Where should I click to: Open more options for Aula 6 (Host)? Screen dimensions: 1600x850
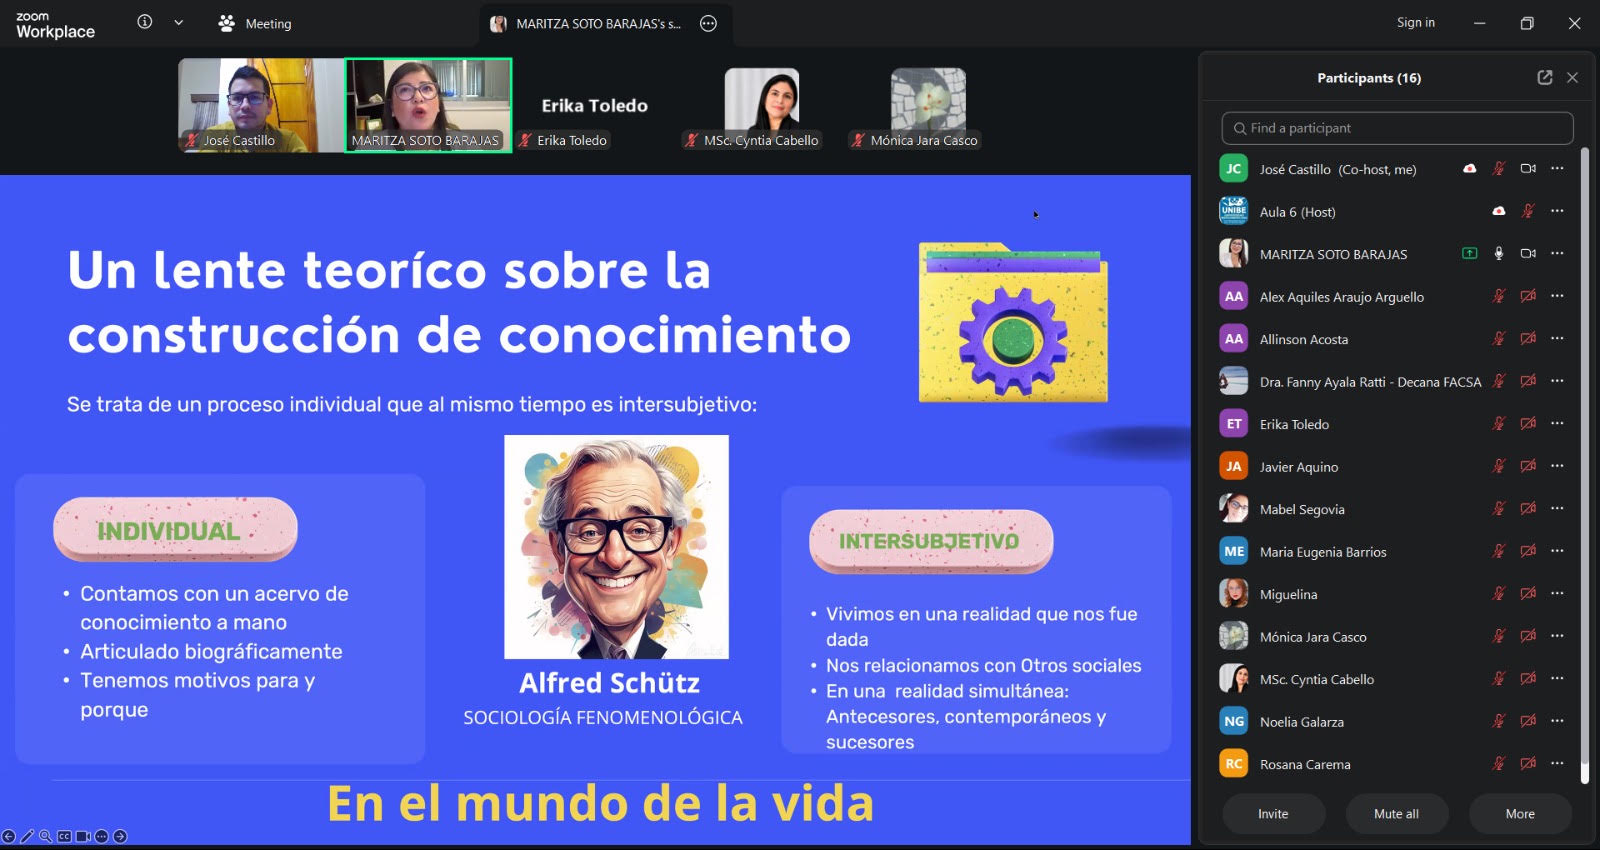pyautogui.click(x=1557, y=211)
